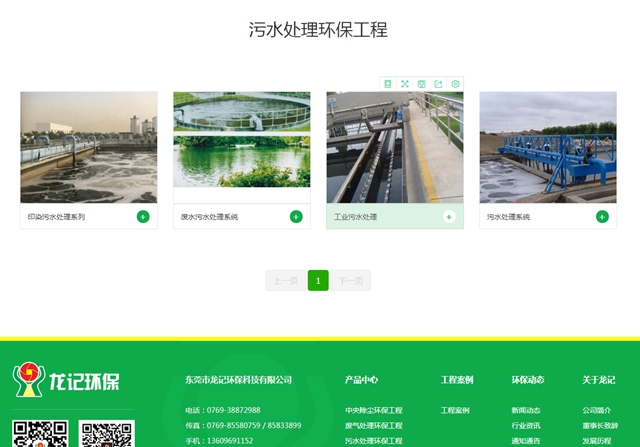Click the first QR code in footer
640x447 pixels.
(x=40, y=434)
